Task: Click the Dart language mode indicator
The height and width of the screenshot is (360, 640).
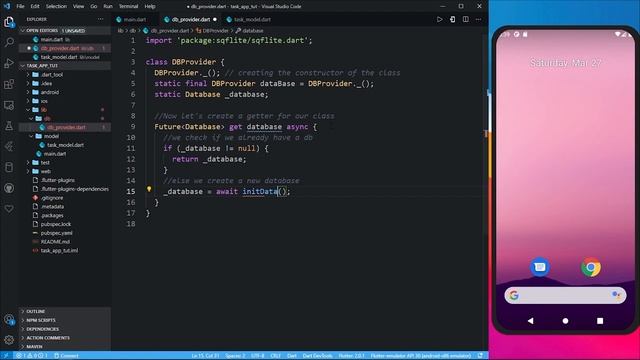Action: pyautogui.click(x=291, y=356)
